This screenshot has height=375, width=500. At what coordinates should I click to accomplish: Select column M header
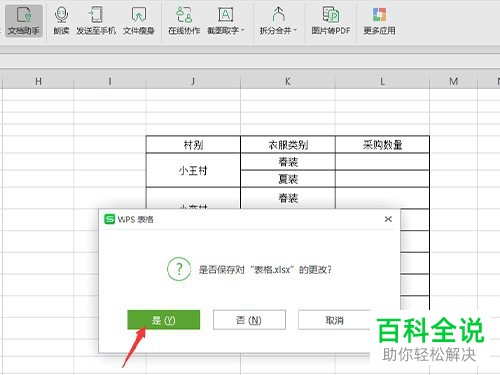(x=453, y=81)
